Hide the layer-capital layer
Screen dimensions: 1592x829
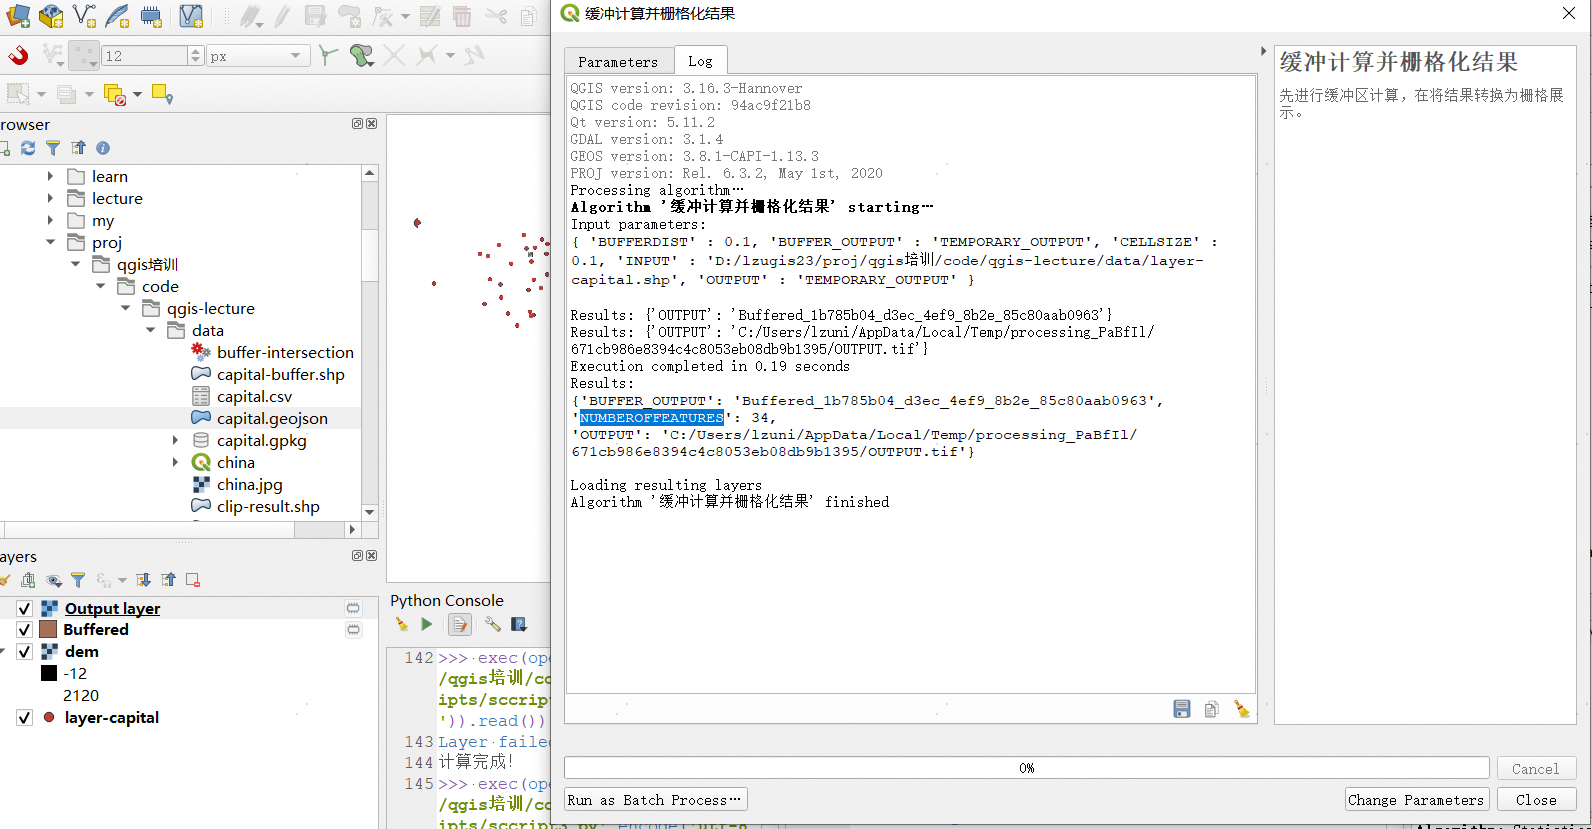pos(24,718)
